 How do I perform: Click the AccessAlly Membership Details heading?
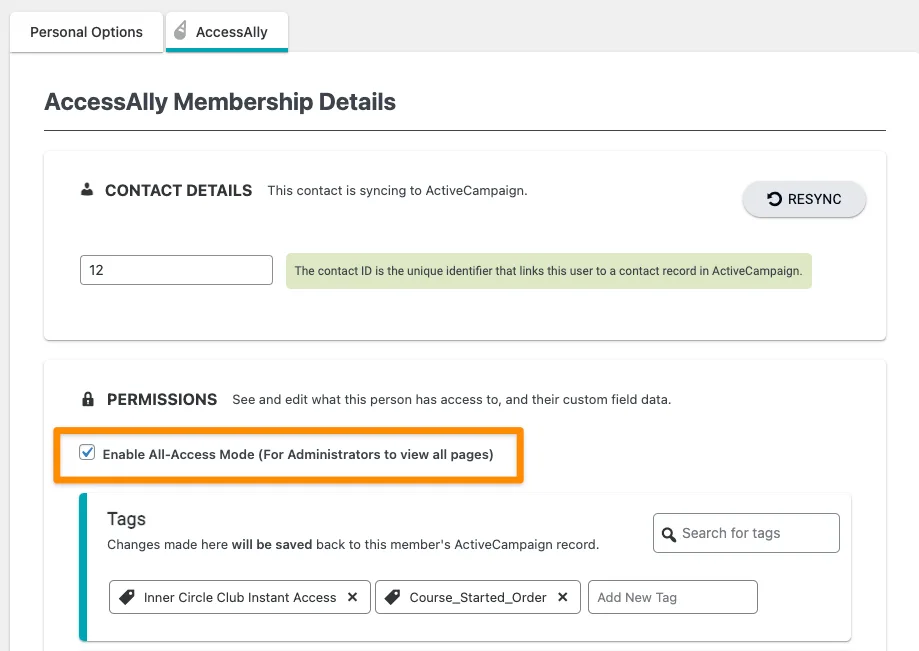[219, 102]
